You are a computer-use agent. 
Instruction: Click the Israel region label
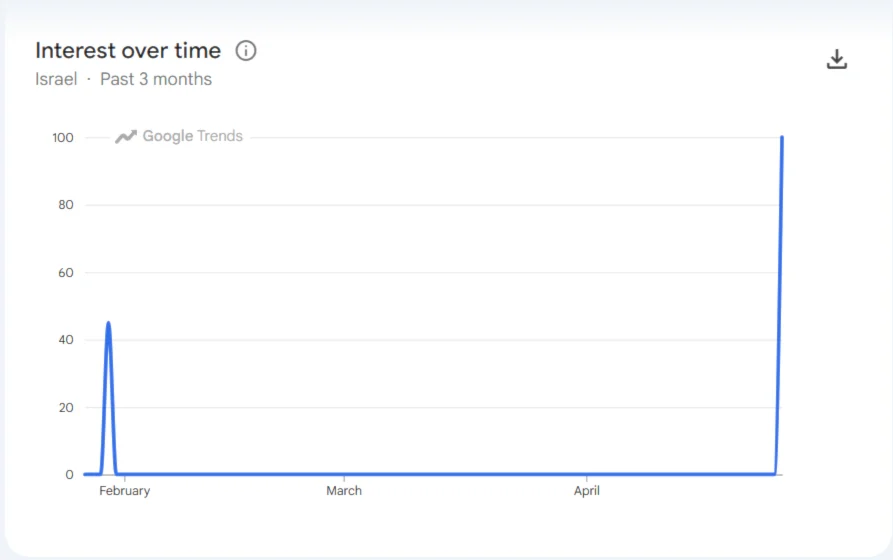pyautogui.click(x=56, y=79)
